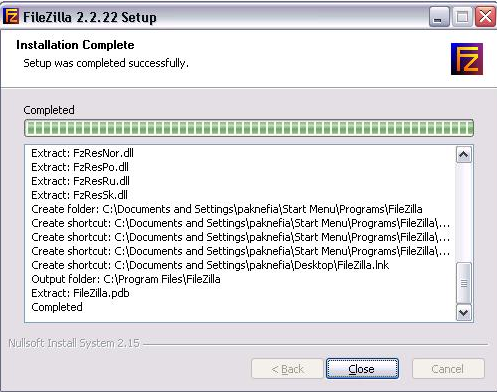Screen dimensions: 497x392
Task: Click the greyed-out Cancel button
Action: tap(448, 369)
